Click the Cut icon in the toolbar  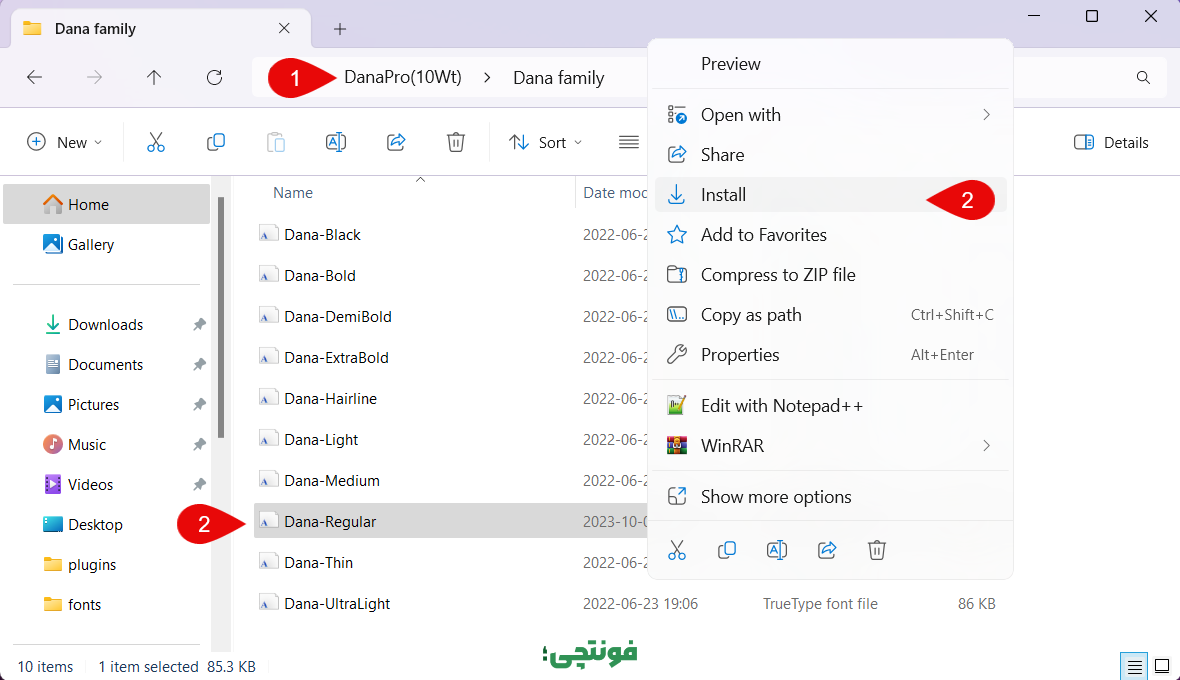pyautogui.click(x=156, y=142)
